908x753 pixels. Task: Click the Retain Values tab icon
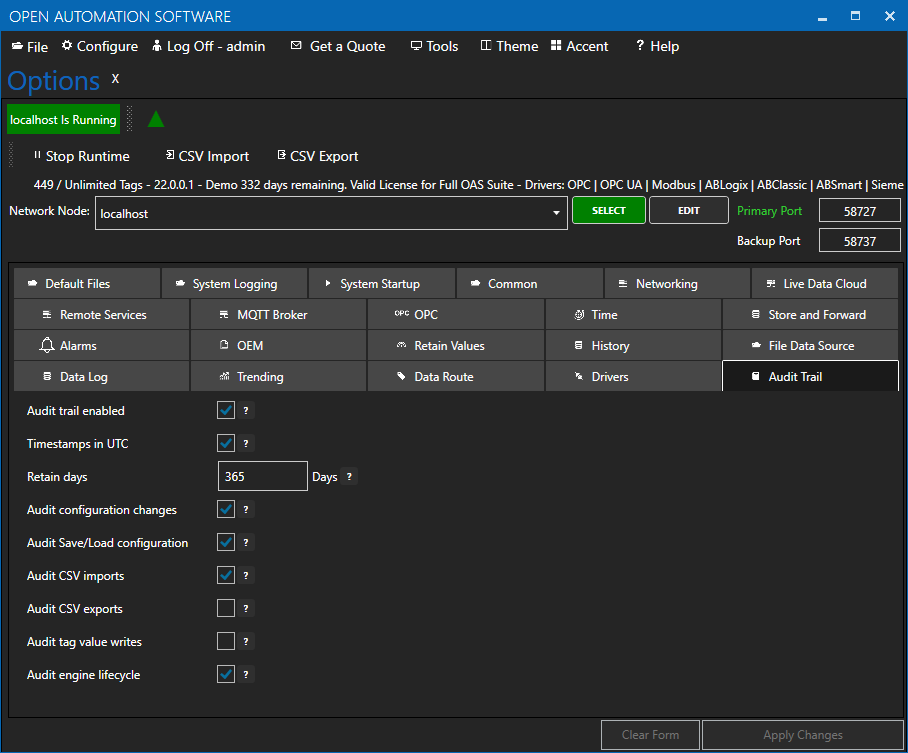(x=401, y=345)
